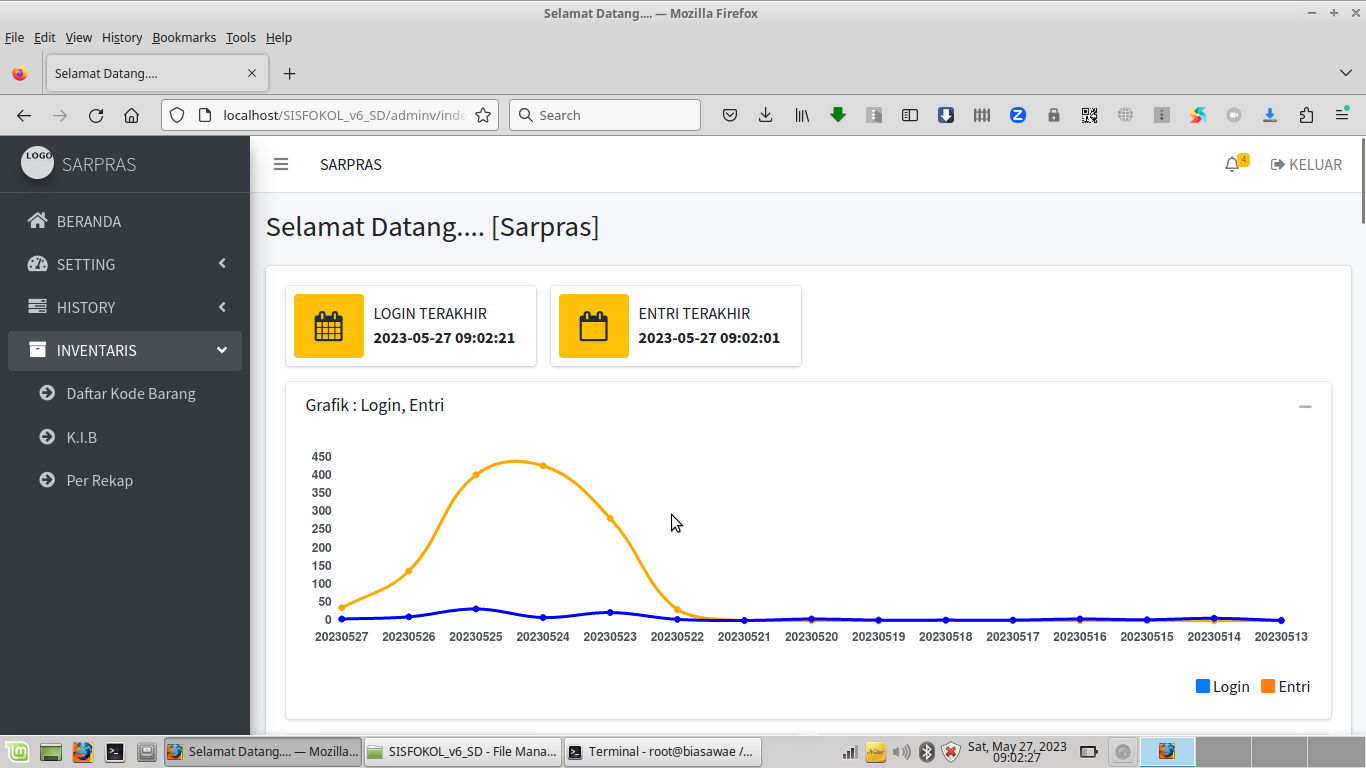Screen dimensions: 1366x768
Task: Toggle the sidebar using the hamburger icon
Action: click(x=281, y=164)
